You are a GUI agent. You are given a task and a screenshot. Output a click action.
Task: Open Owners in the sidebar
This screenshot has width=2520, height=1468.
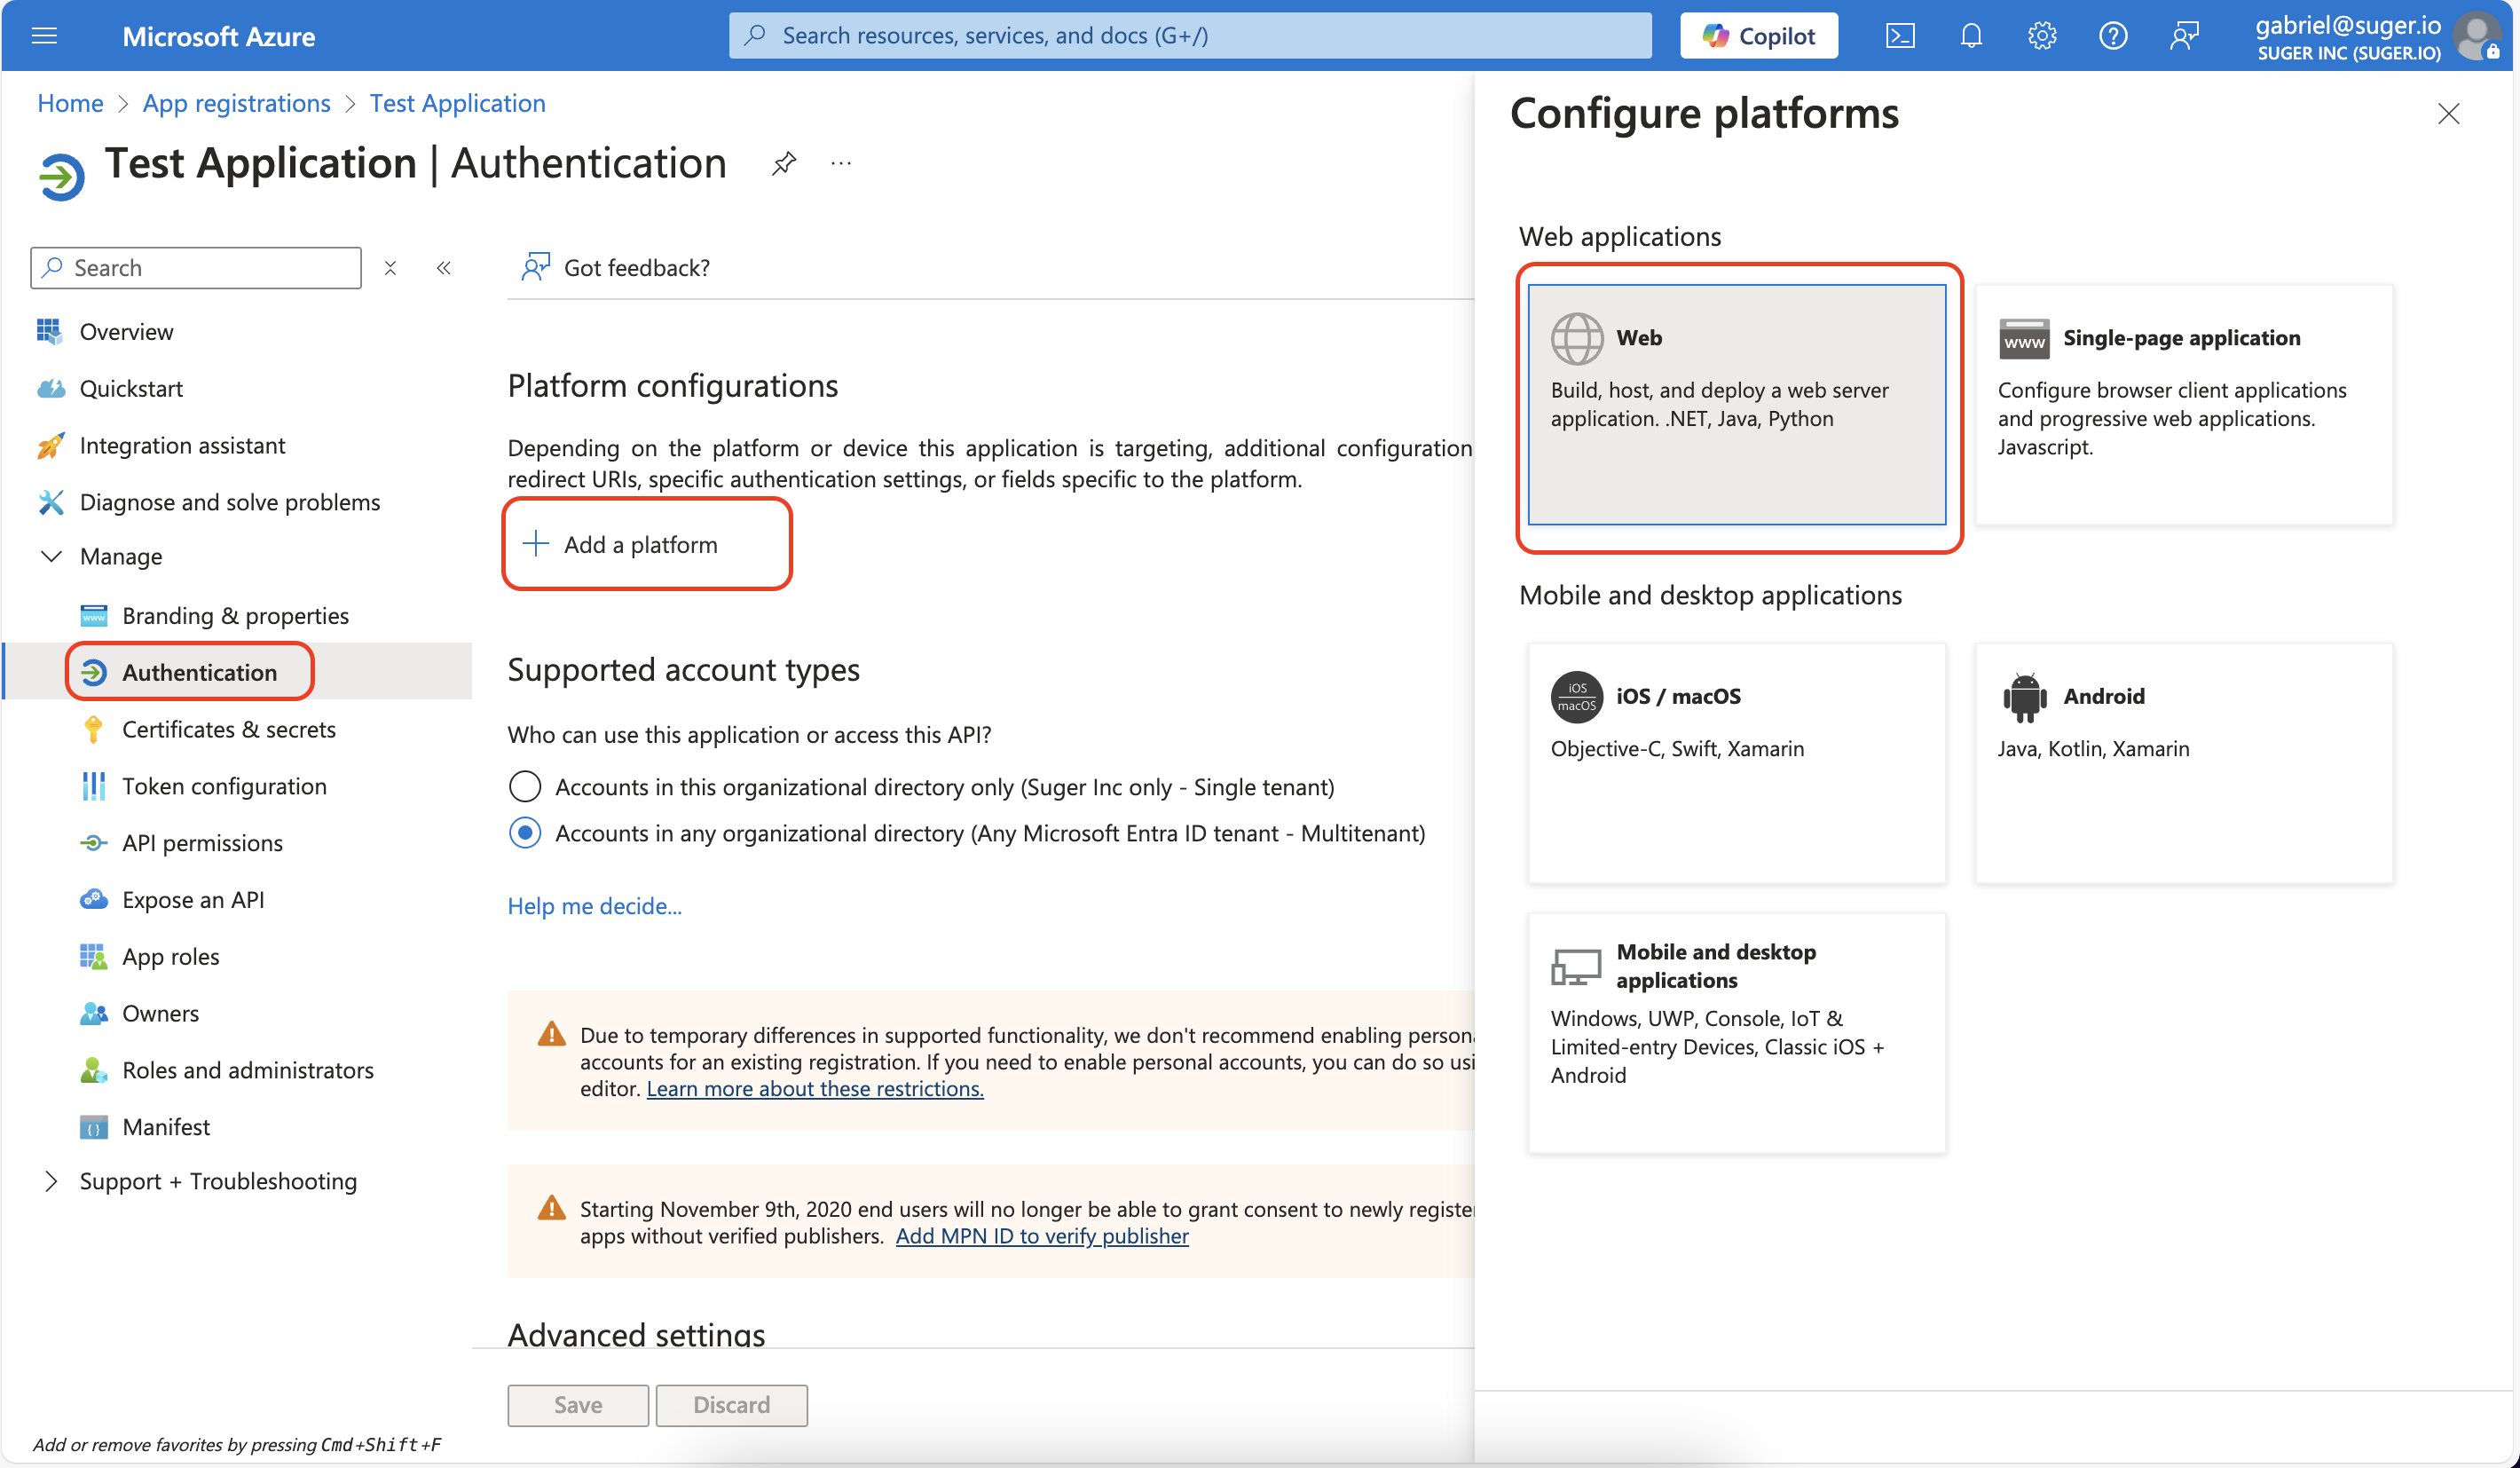click(160, 1013)
